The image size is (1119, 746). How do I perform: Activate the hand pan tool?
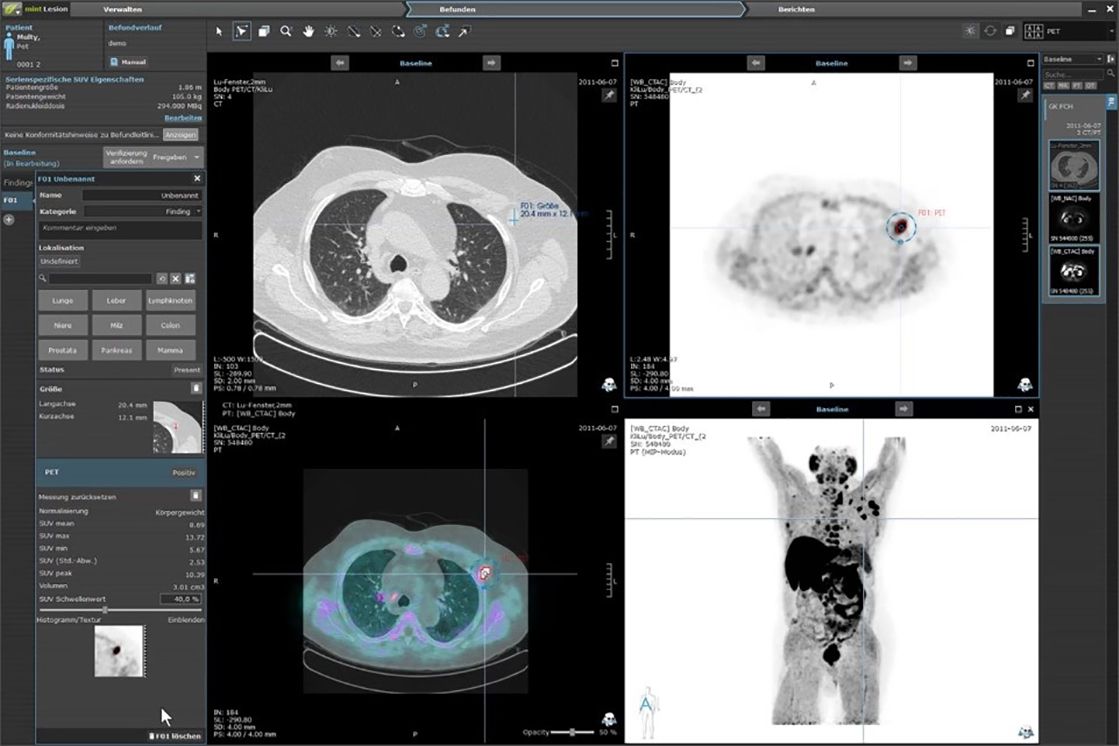pos(309,31)
